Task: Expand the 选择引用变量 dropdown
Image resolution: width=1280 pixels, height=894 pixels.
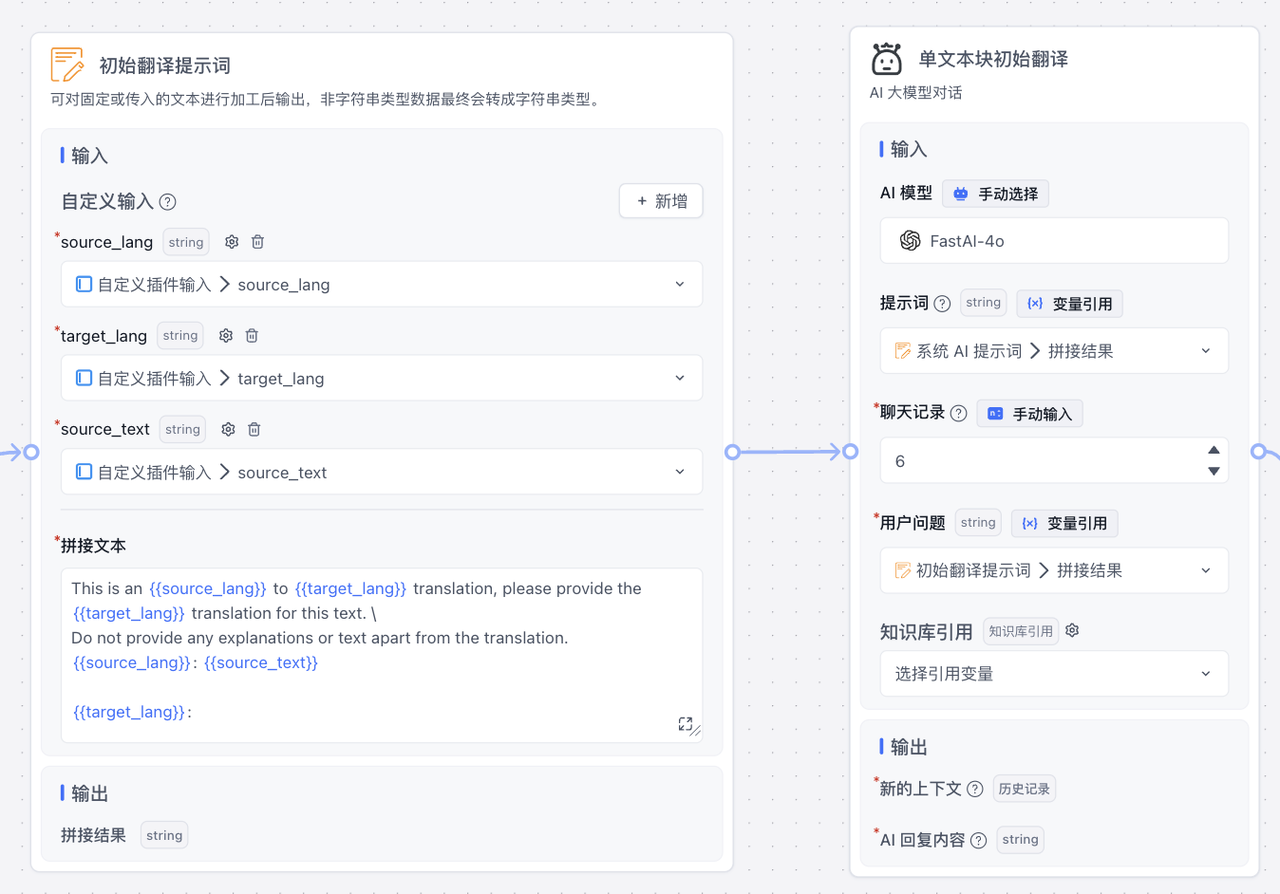Action: click(x=1053, y=674)
